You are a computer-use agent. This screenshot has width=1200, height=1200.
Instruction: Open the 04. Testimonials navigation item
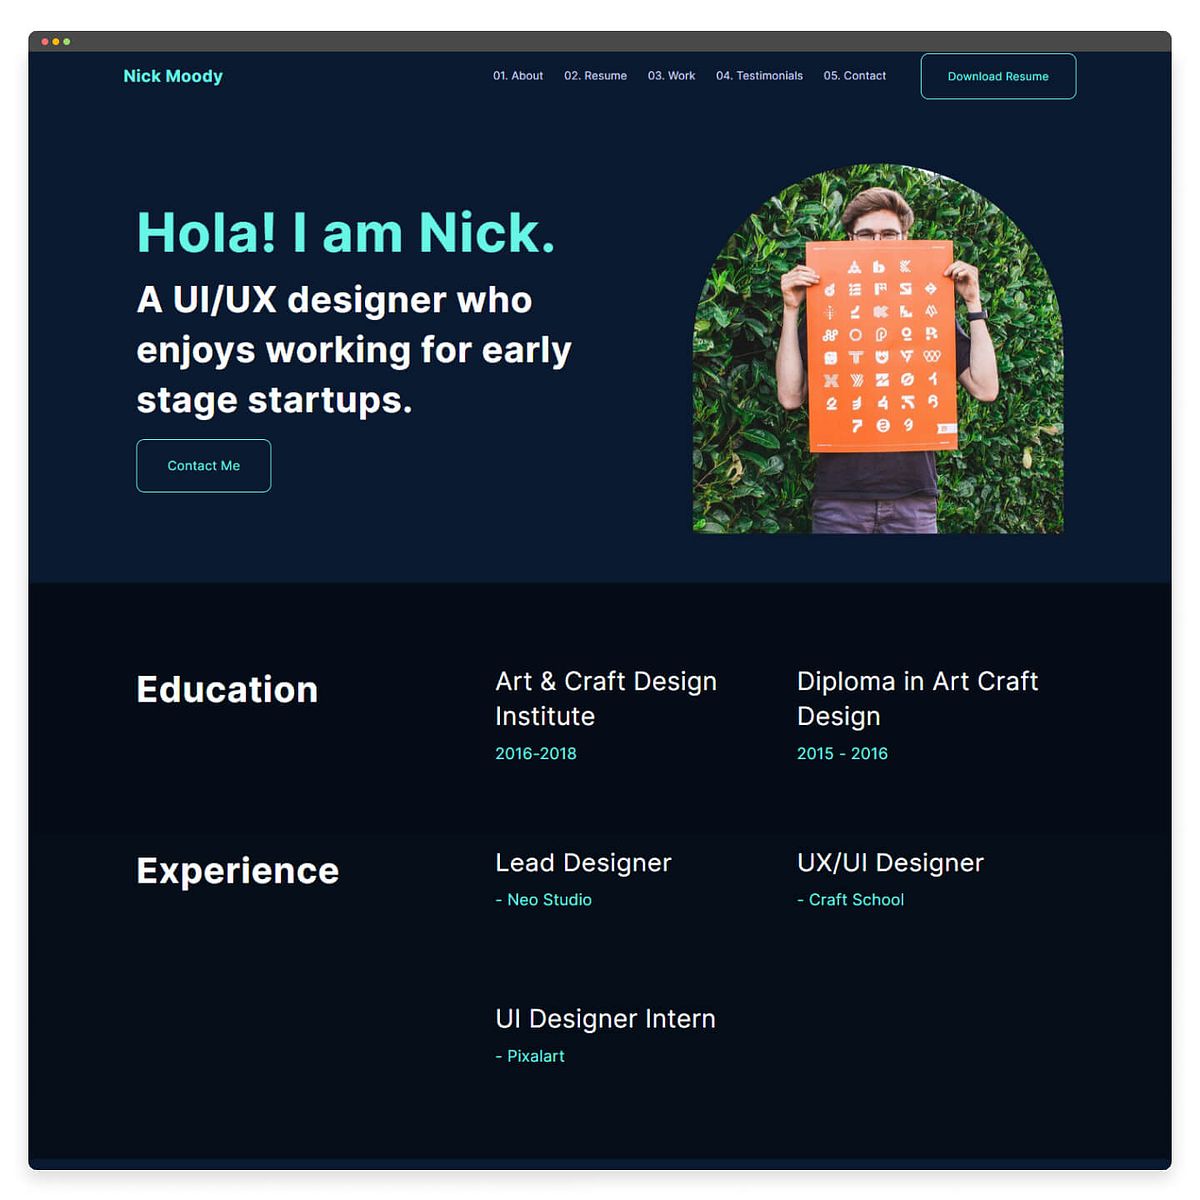(x=759, y=75)
